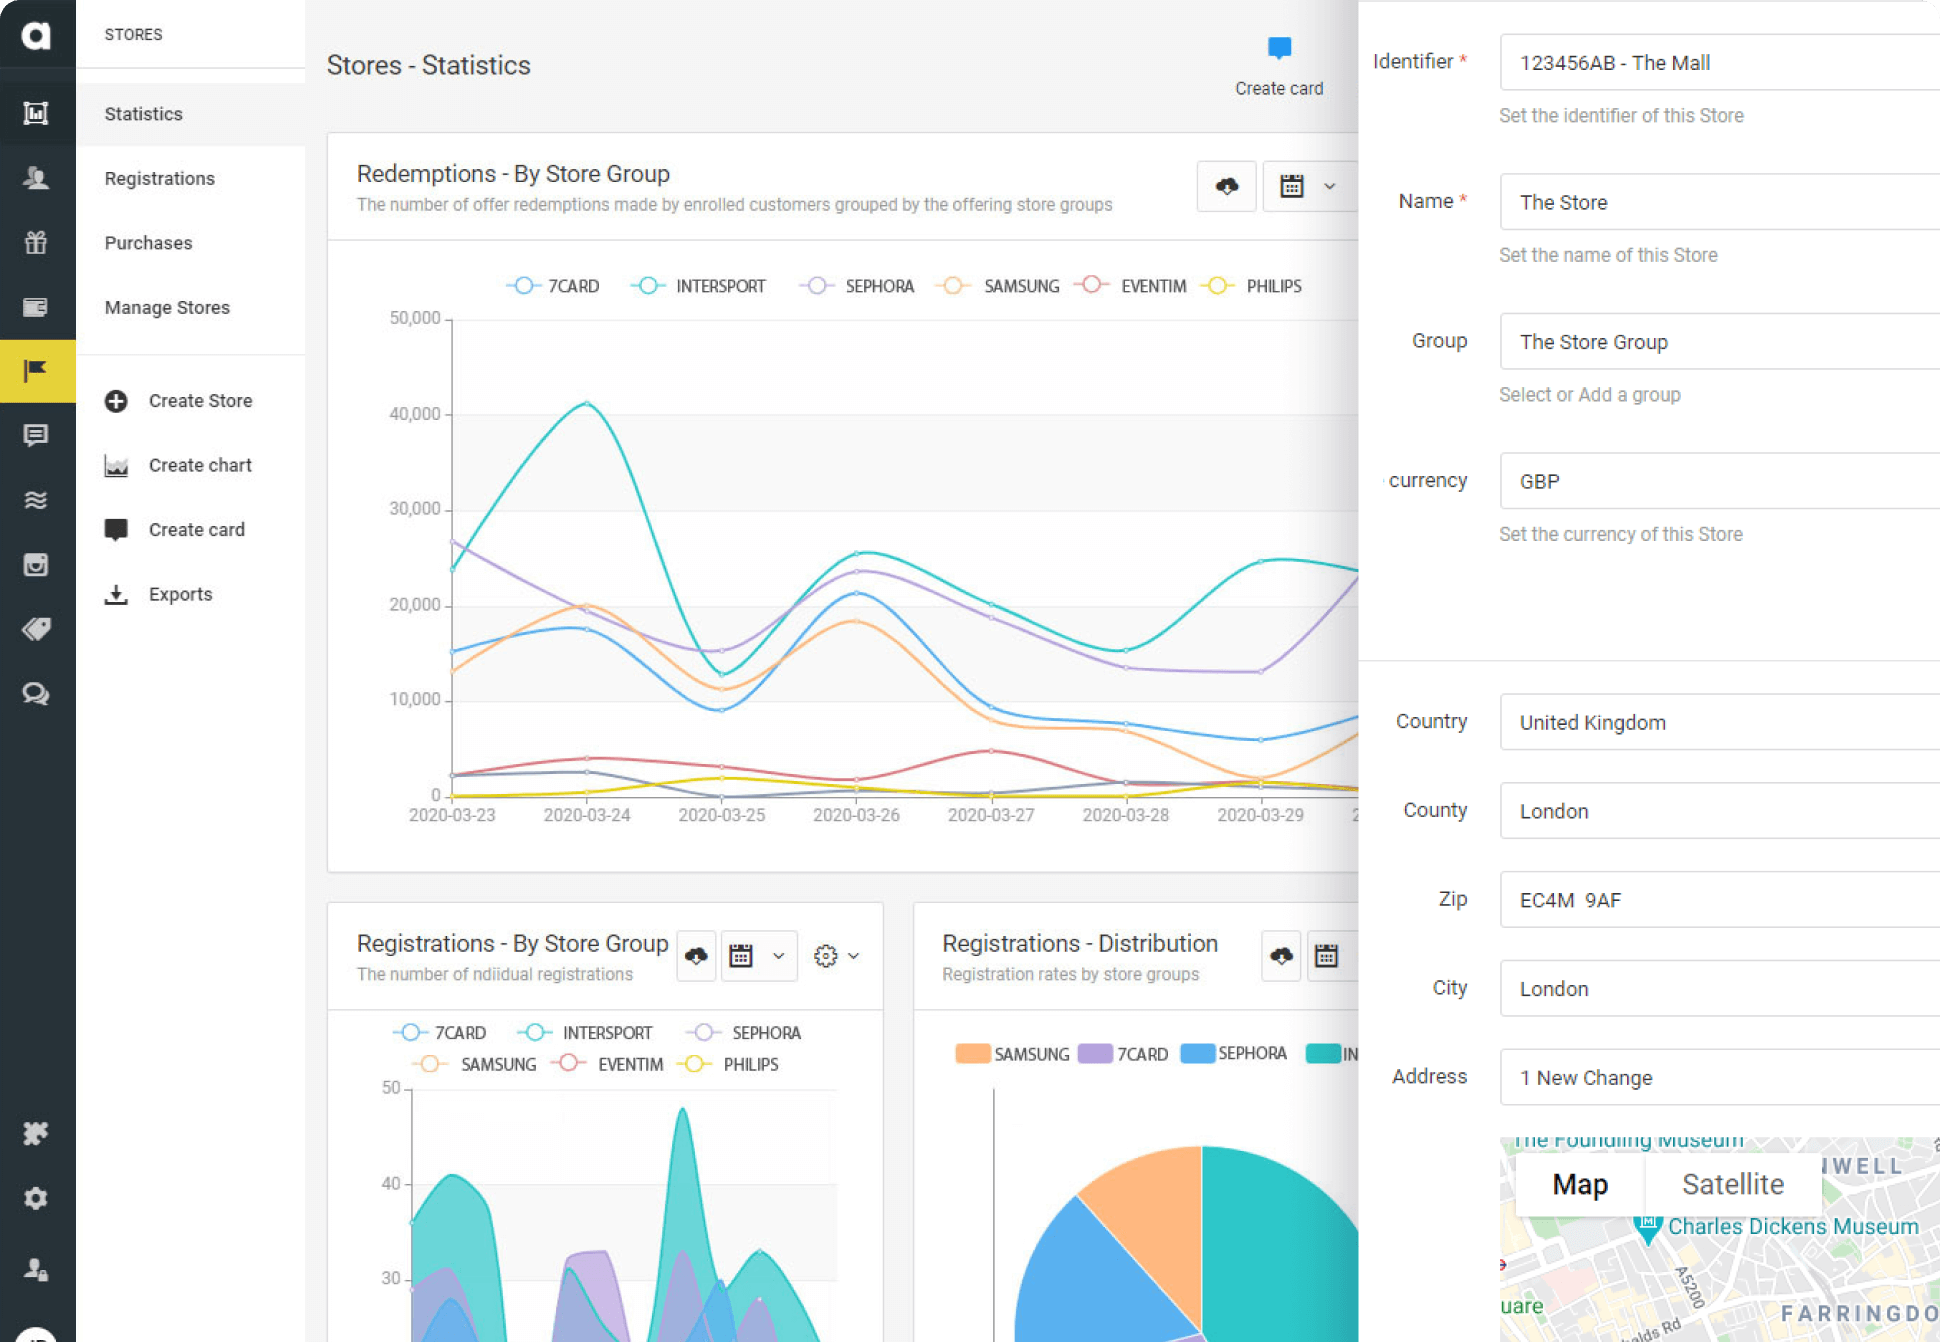Toggle PHILIPS series in Redemptions legend

pyautogui.click(x=1251, y=286)
